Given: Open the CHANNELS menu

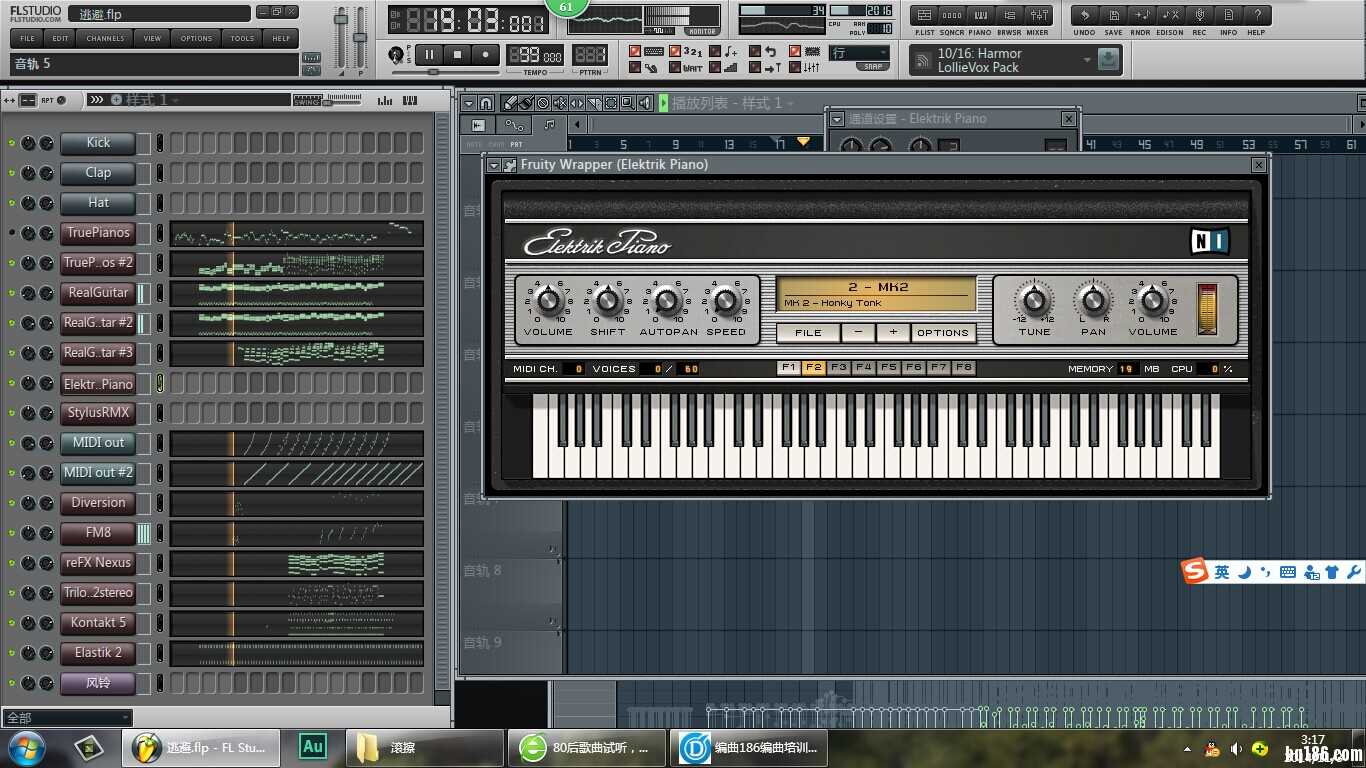Looking at the screenshot, I should point(105,38).
